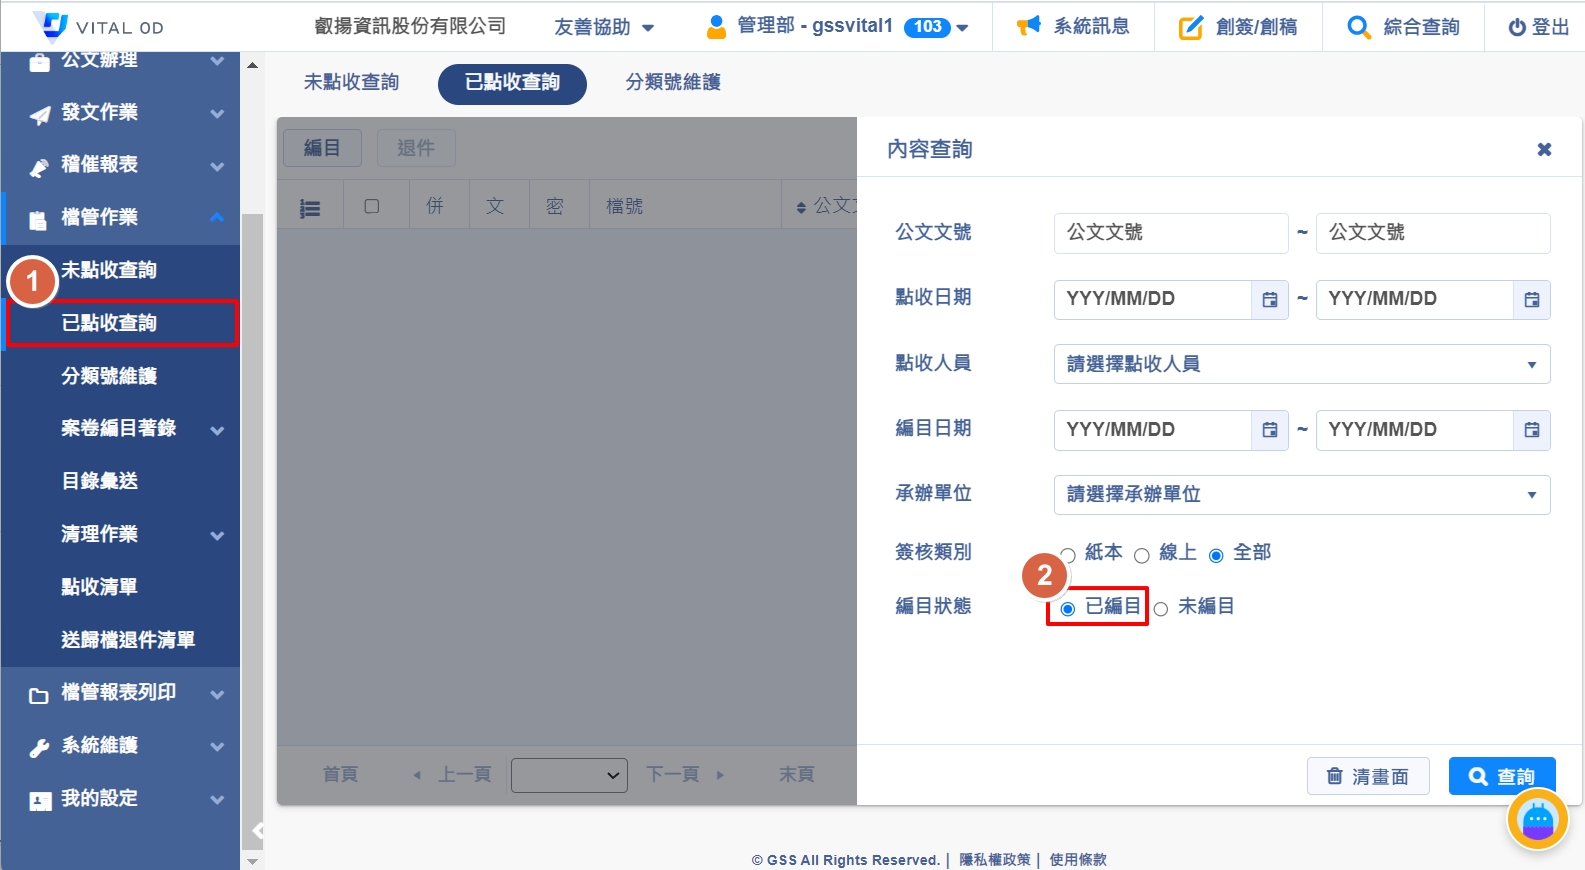Click the 綜合查詢 magnifier icon
This screenshot has width=1585, height=870.
point(1358,27)
